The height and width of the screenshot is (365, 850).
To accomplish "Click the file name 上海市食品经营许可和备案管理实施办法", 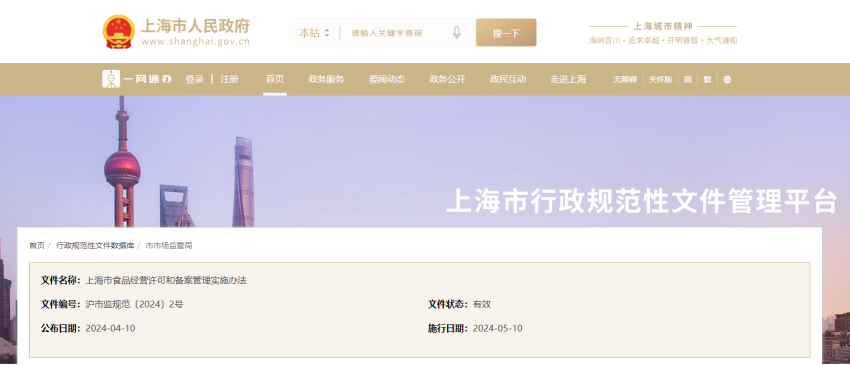I will coord(166,280).
